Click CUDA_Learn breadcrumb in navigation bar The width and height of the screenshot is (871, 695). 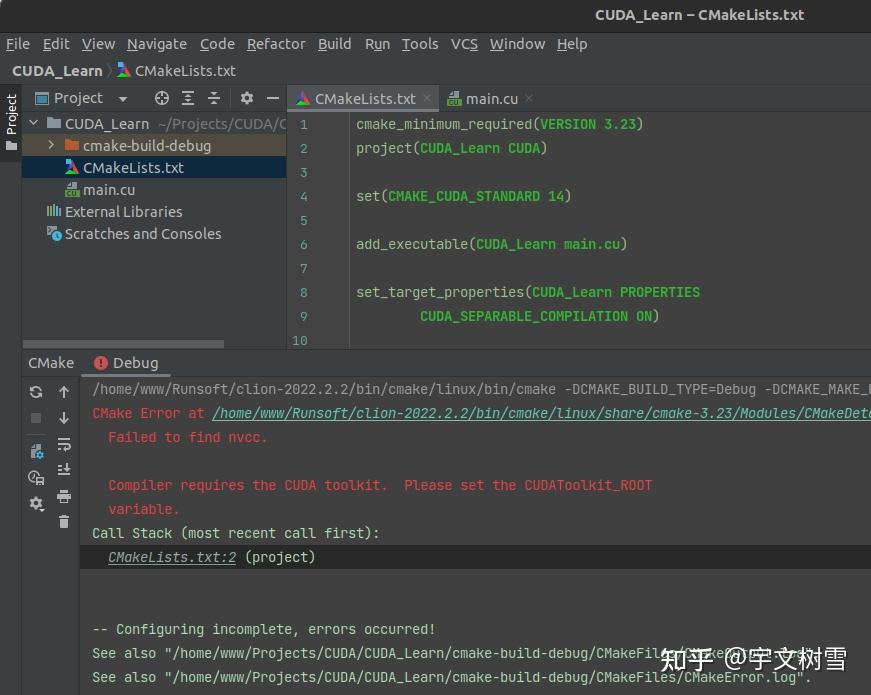click(57, 71)
